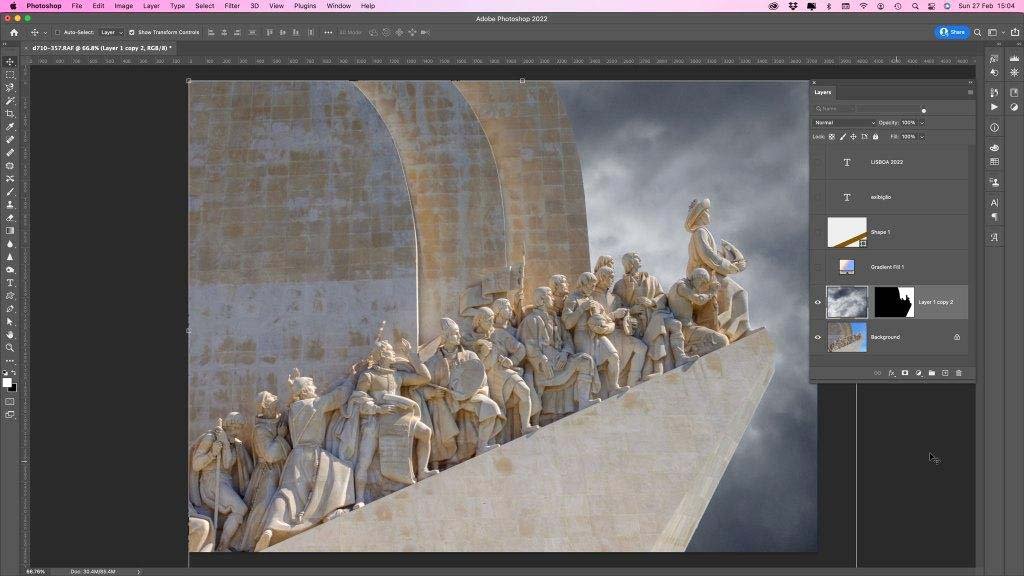Open the Image menu

(x=123, y=6)
